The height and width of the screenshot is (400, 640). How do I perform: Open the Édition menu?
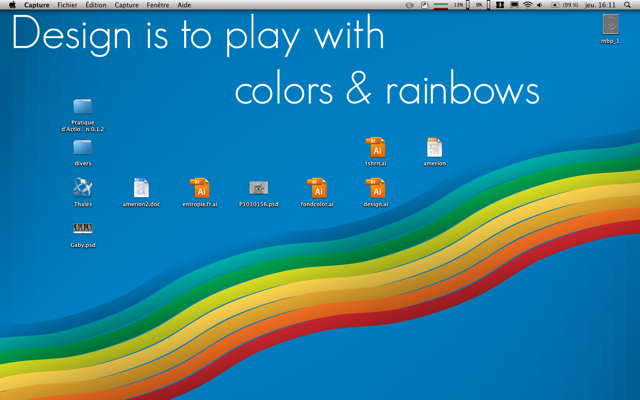(96, 5)
